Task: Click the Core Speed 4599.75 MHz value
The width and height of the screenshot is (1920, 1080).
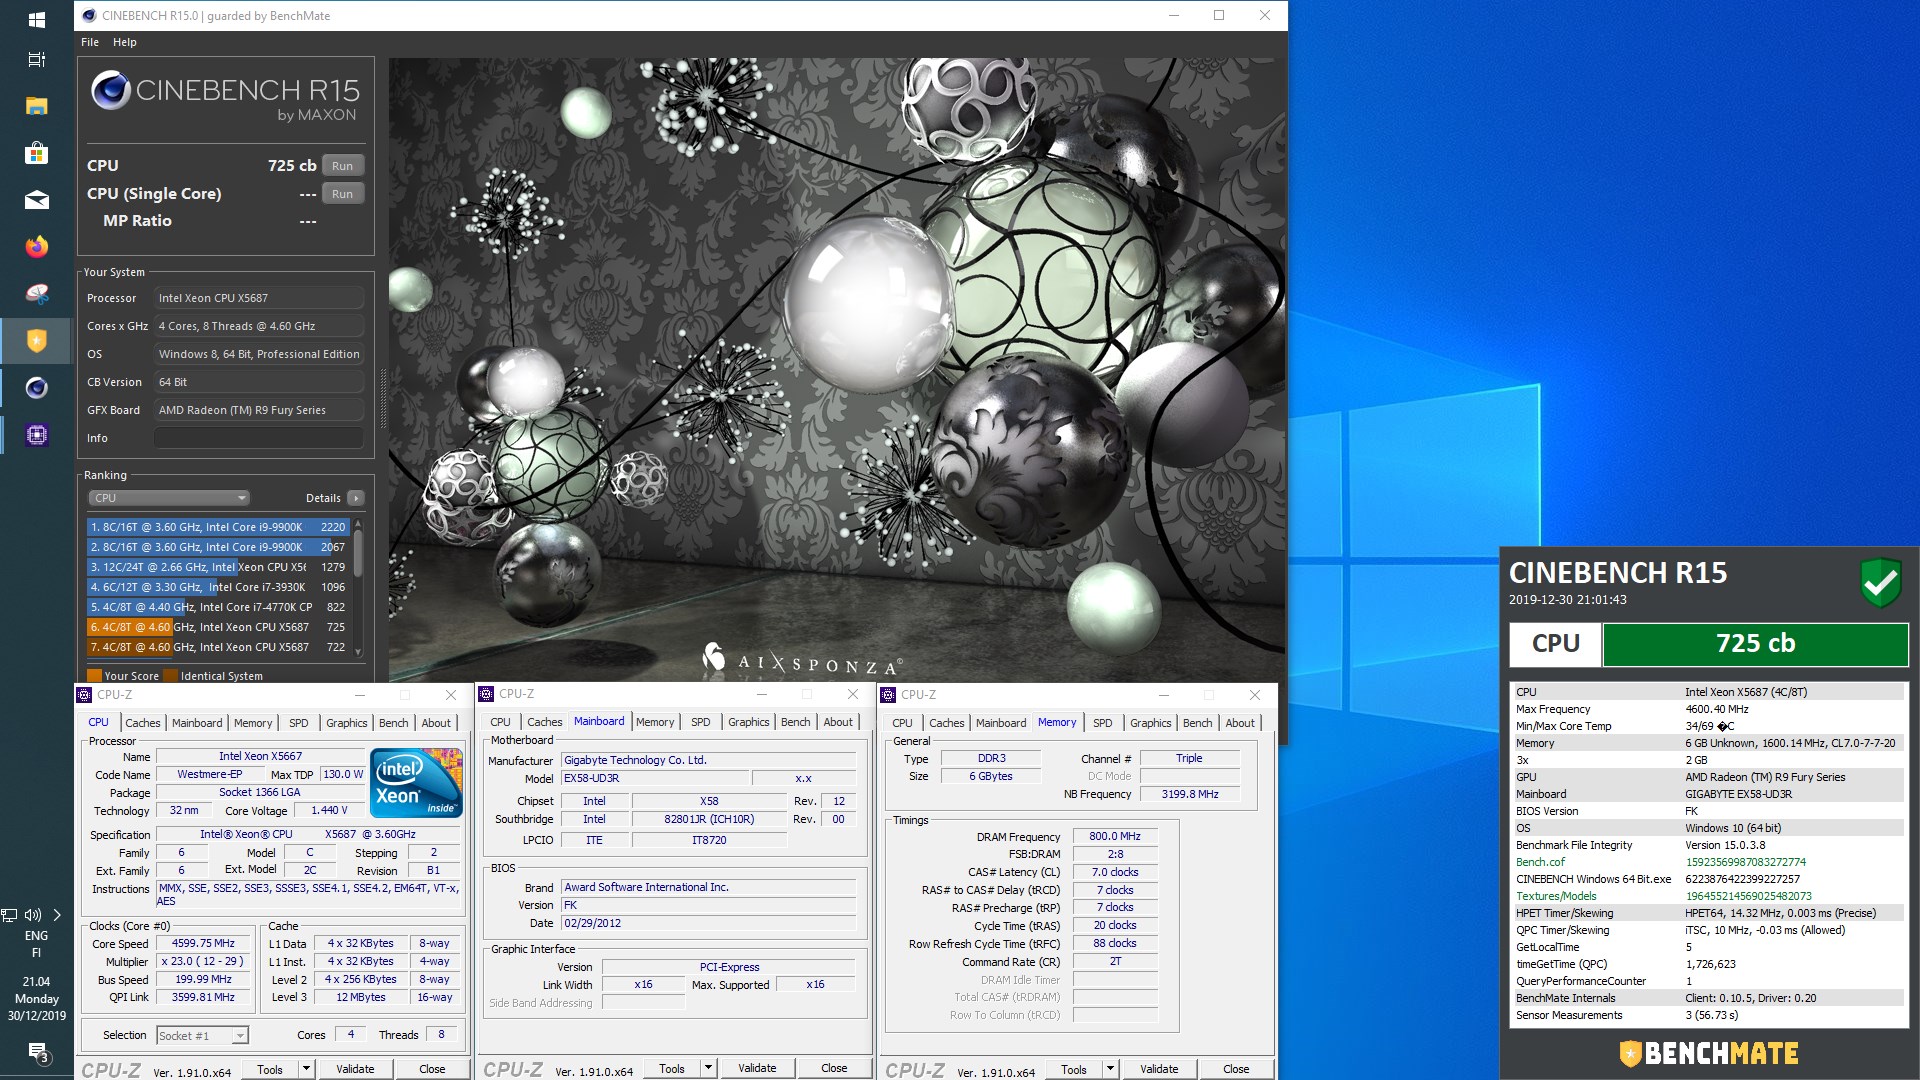Action: 203,943
